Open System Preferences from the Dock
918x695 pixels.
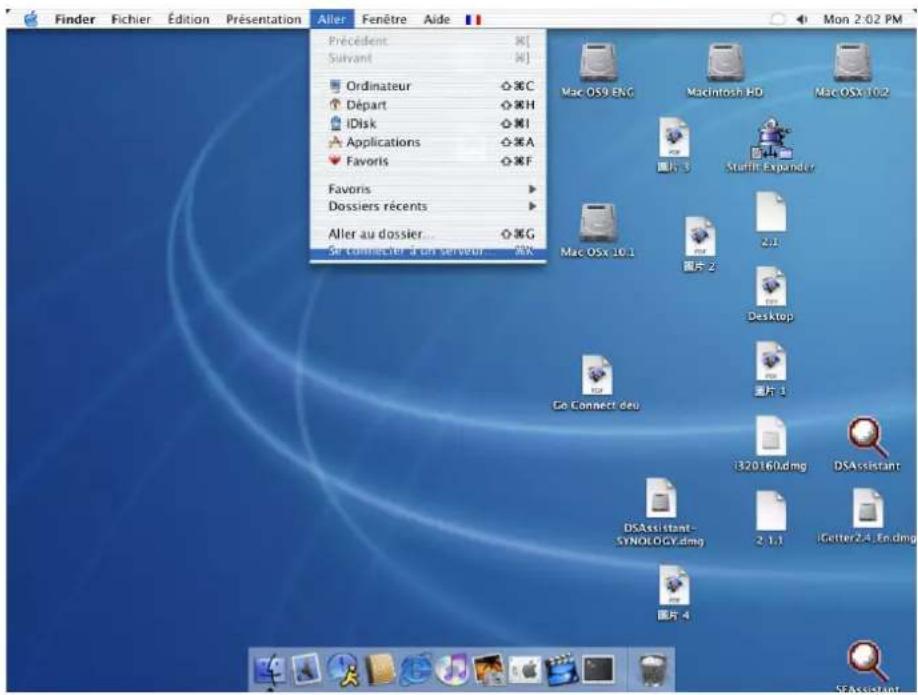click(525, 669)
